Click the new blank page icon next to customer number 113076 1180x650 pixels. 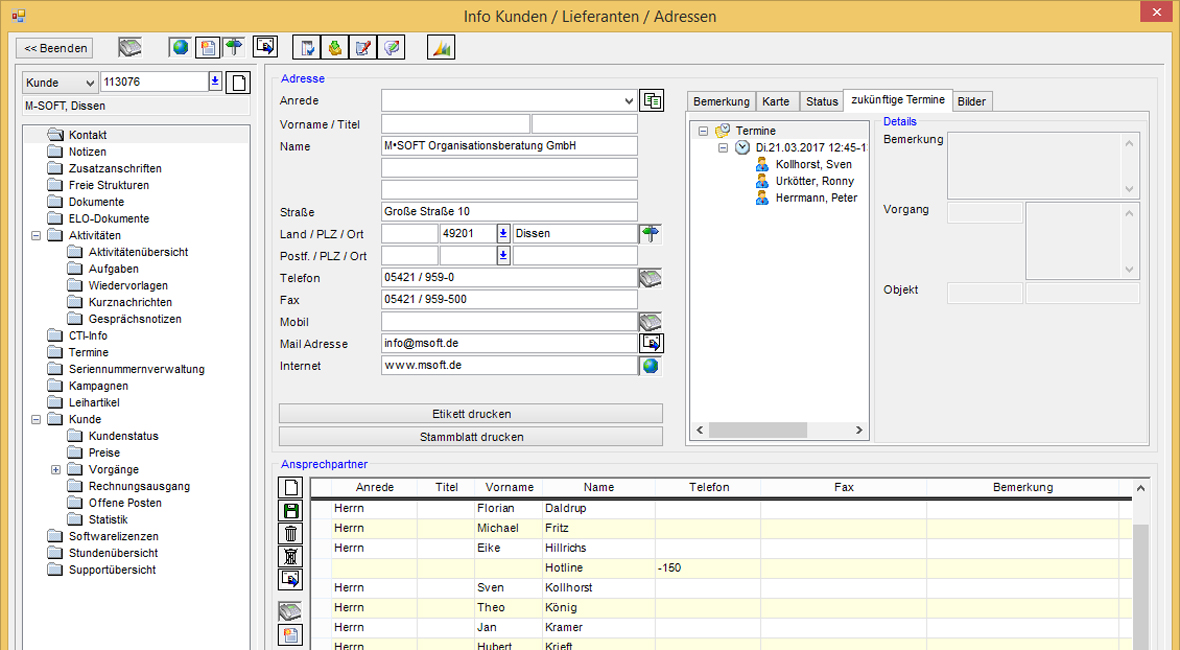click(x=238, y=83)
